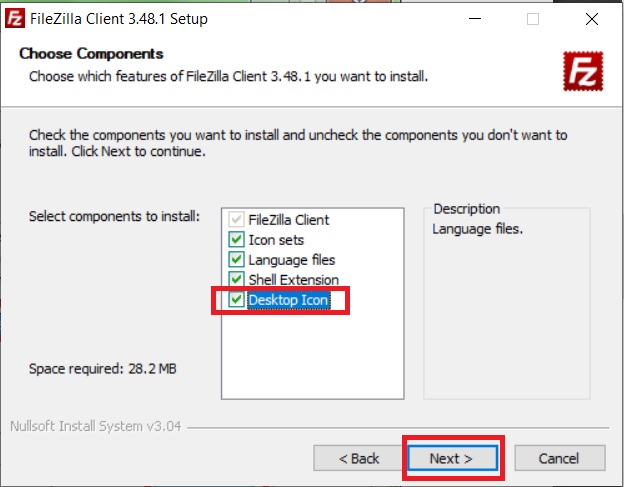Close the setup window
This screenshot has width=624, height=487.
(592, 19)
